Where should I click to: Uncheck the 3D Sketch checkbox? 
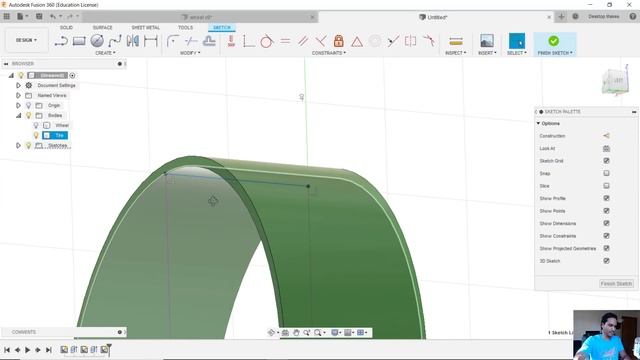(607, 261)
